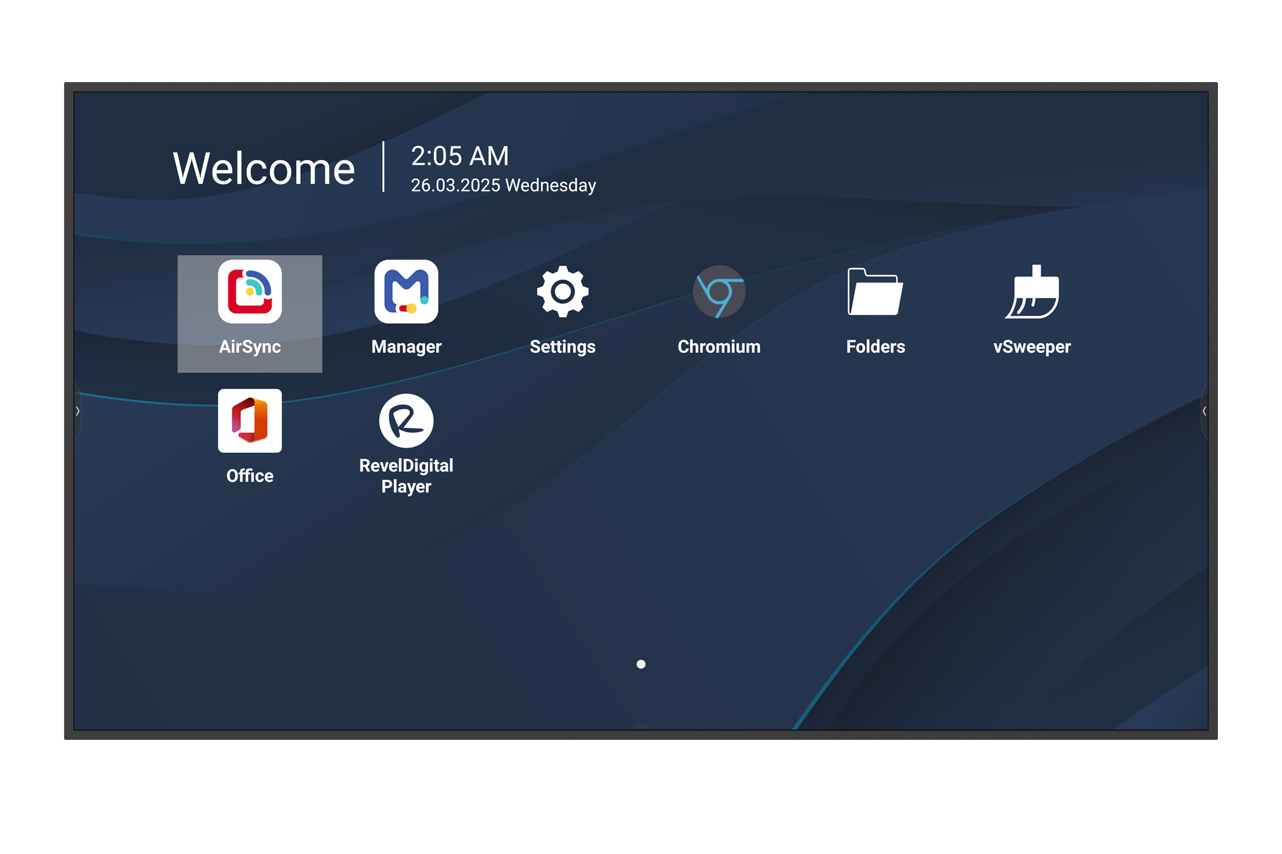Click the "vSweeper" text label

click(1031, 347)
